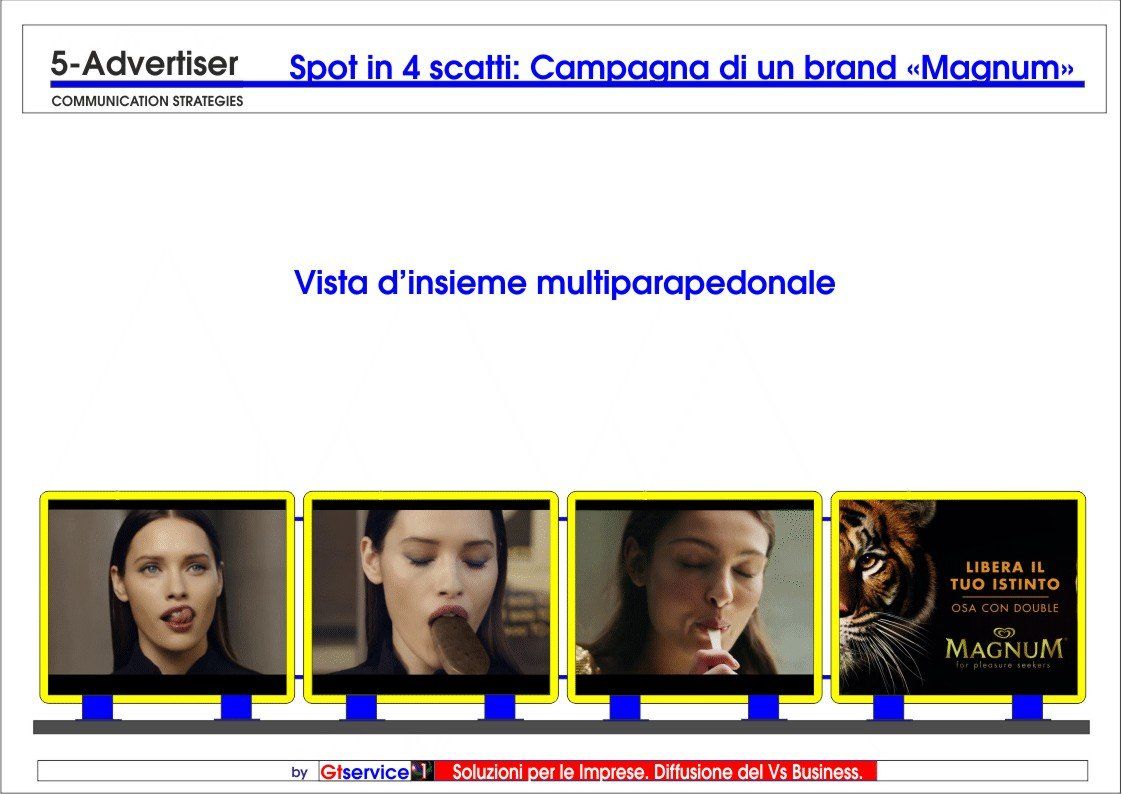This screenshot has height=794, width=1122.
Task: Click the '5-Advertiser' heading text
Action: tap(144, 64)
